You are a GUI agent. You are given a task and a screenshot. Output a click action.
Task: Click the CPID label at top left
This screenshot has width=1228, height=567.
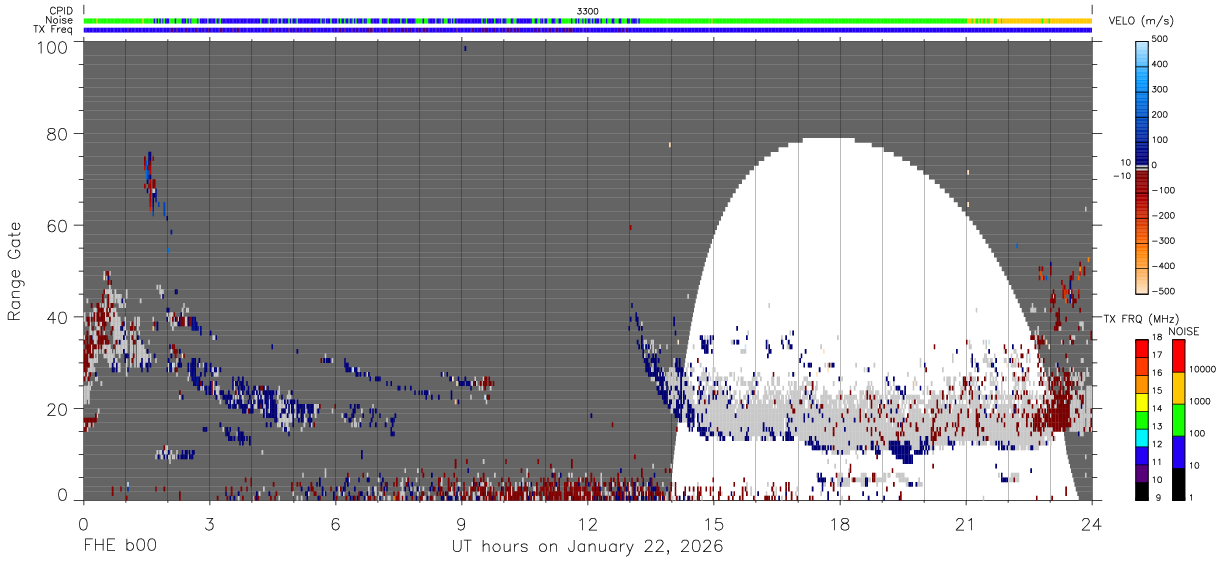point(61,11)
